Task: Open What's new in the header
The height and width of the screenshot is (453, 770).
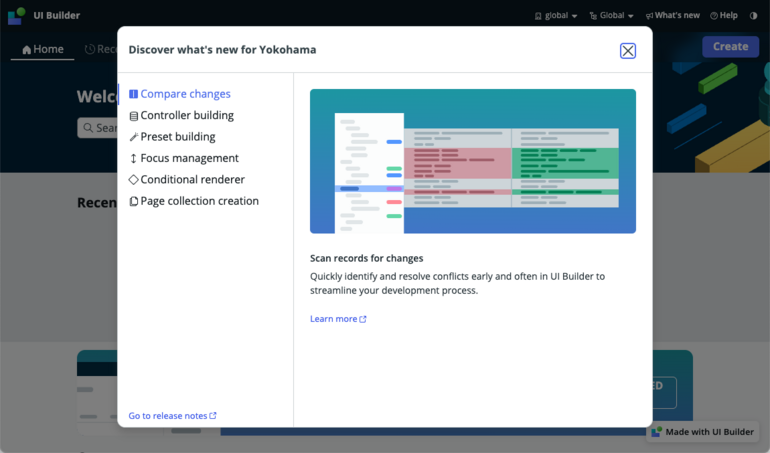Action: point(672,16)
